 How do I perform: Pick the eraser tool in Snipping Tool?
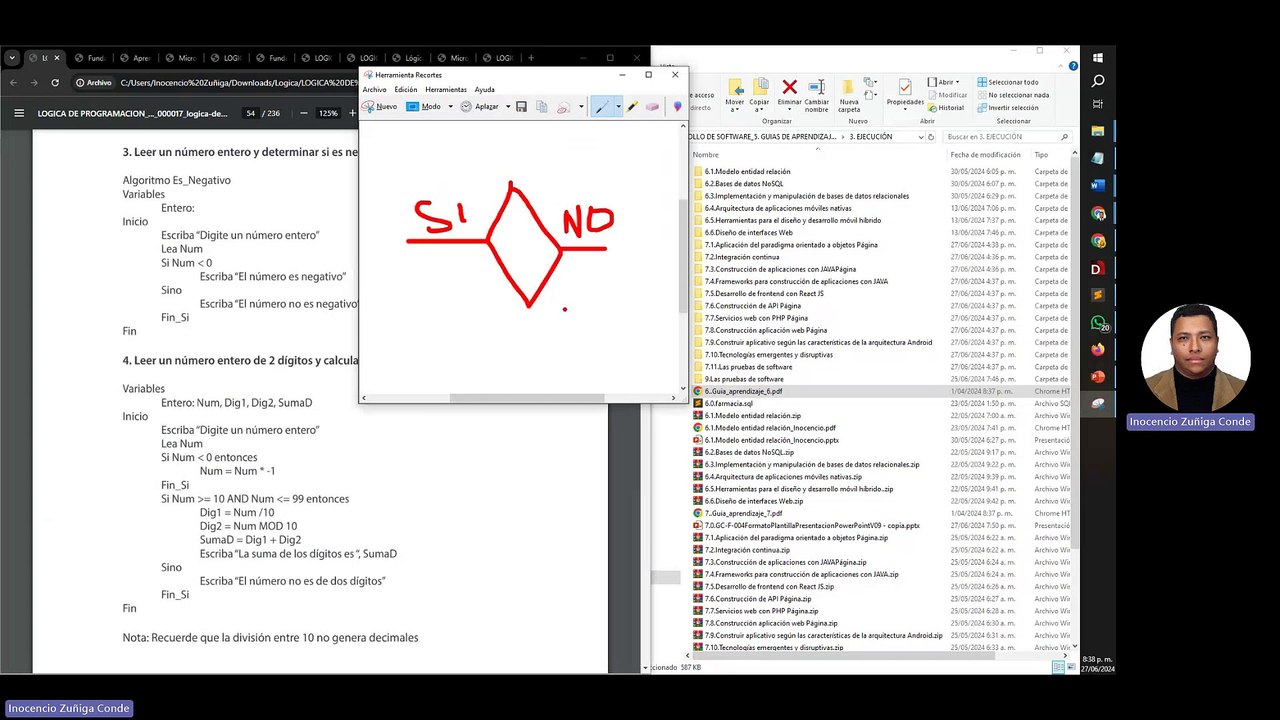652,106
